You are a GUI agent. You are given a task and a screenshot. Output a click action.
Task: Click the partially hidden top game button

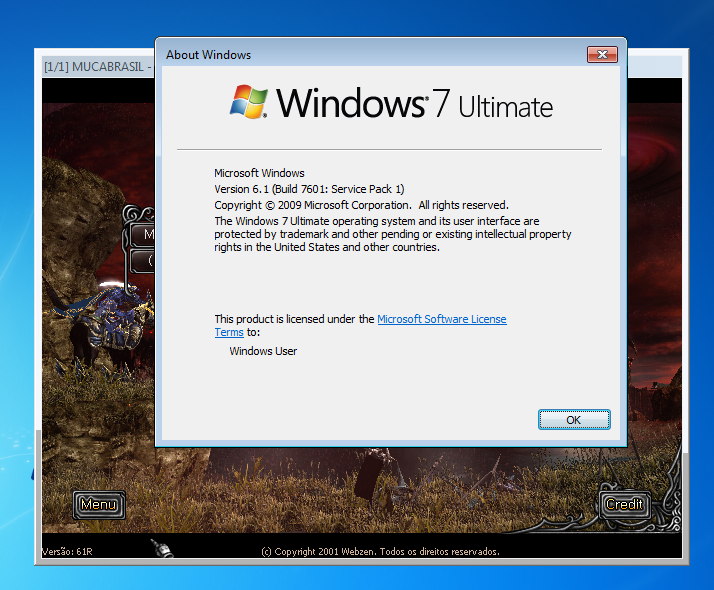pyautogui.click(x=144, y=235)
